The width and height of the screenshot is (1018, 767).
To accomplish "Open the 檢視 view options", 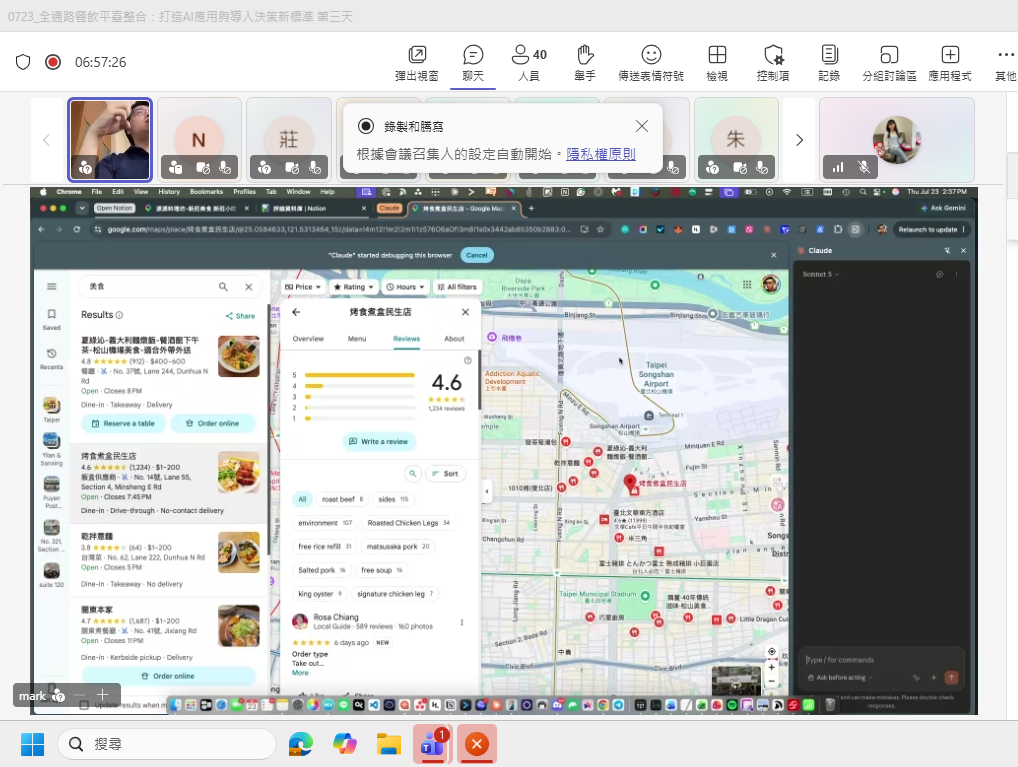I will (x=717, y=63).
